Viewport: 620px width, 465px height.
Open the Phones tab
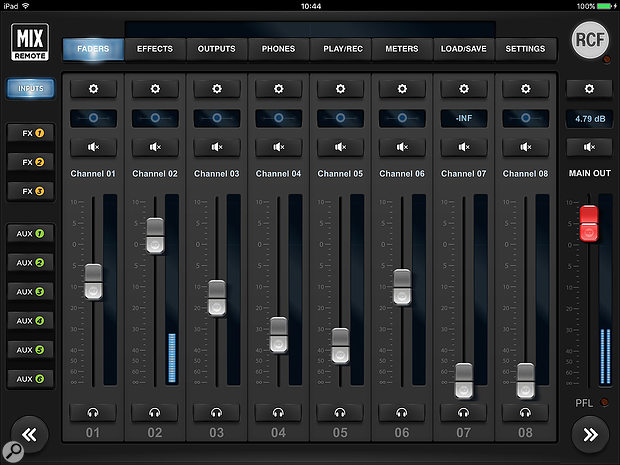(278, 49)
